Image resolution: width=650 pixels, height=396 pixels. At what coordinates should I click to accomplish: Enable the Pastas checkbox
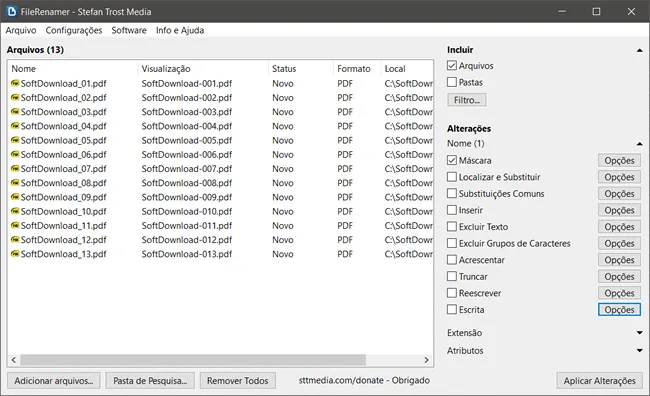pos(452,82)
